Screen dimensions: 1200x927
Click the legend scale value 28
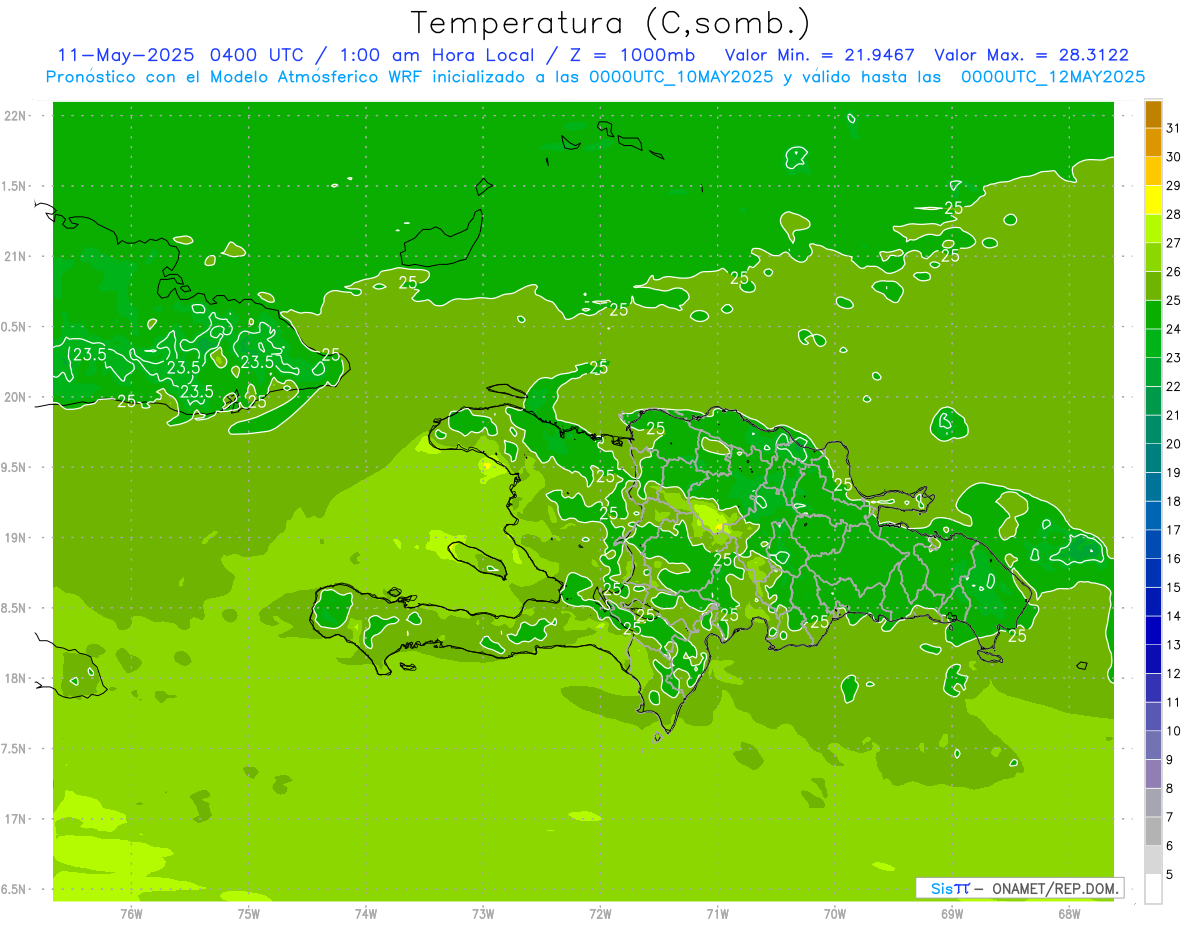click(1174, 214)
